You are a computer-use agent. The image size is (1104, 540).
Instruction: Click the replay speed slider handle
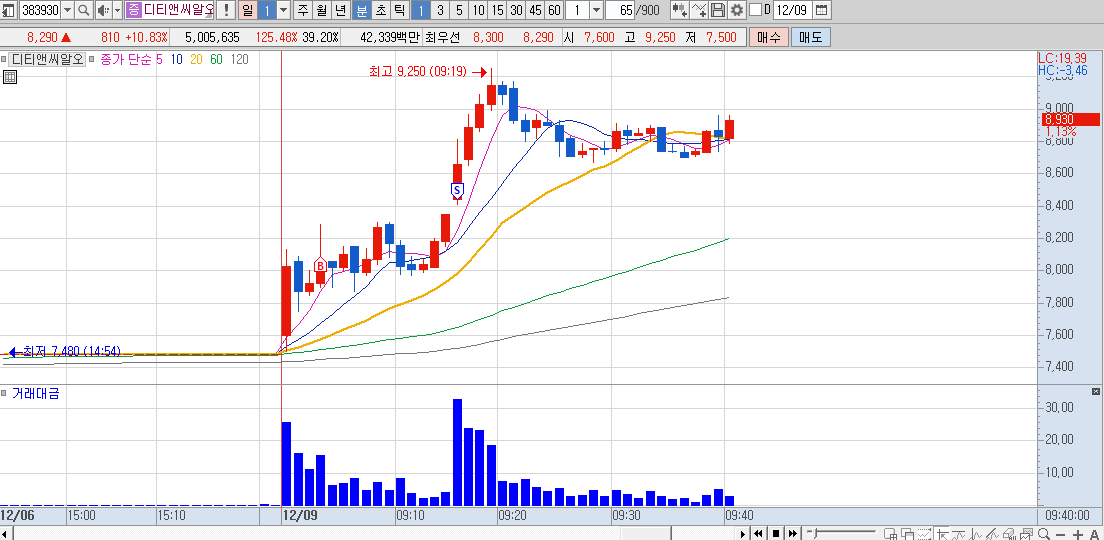[815, 532]
